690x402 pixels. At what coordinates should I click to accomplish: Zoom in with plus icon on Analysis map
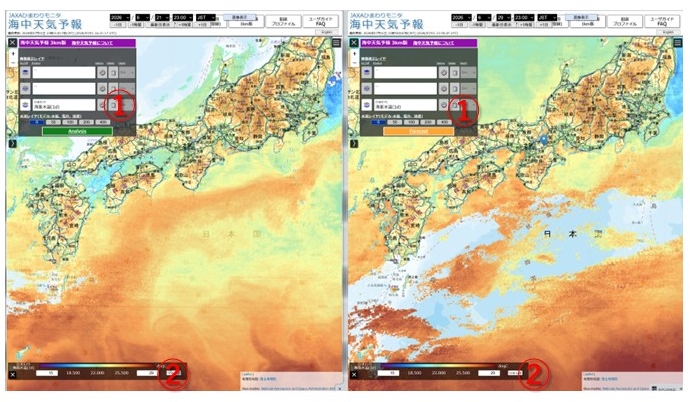13,54
